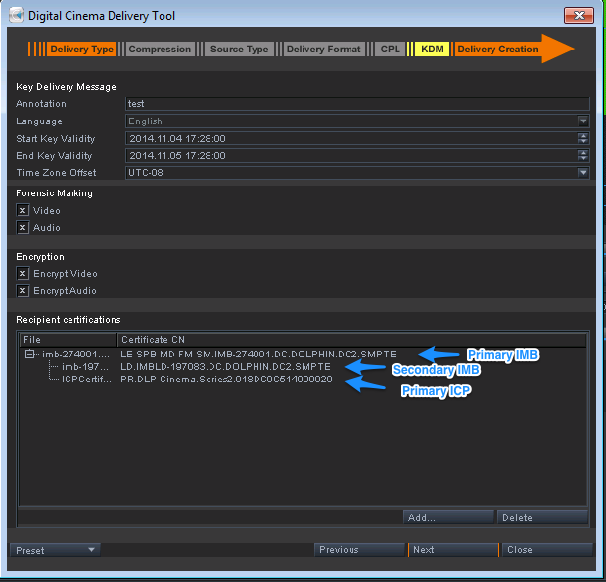
Task: Collapse the imb-274001 certificate tree node
Action: [31, 354]
